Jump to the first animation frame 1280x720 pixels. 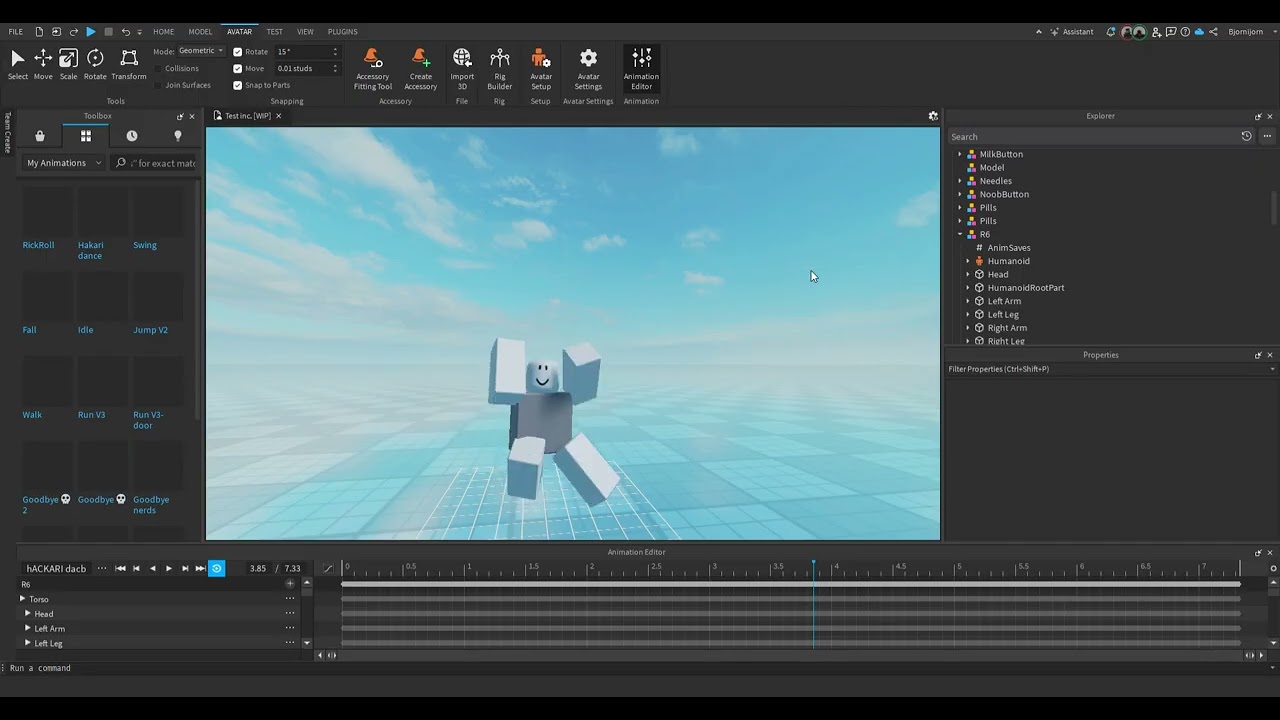(x=120, y=568)
